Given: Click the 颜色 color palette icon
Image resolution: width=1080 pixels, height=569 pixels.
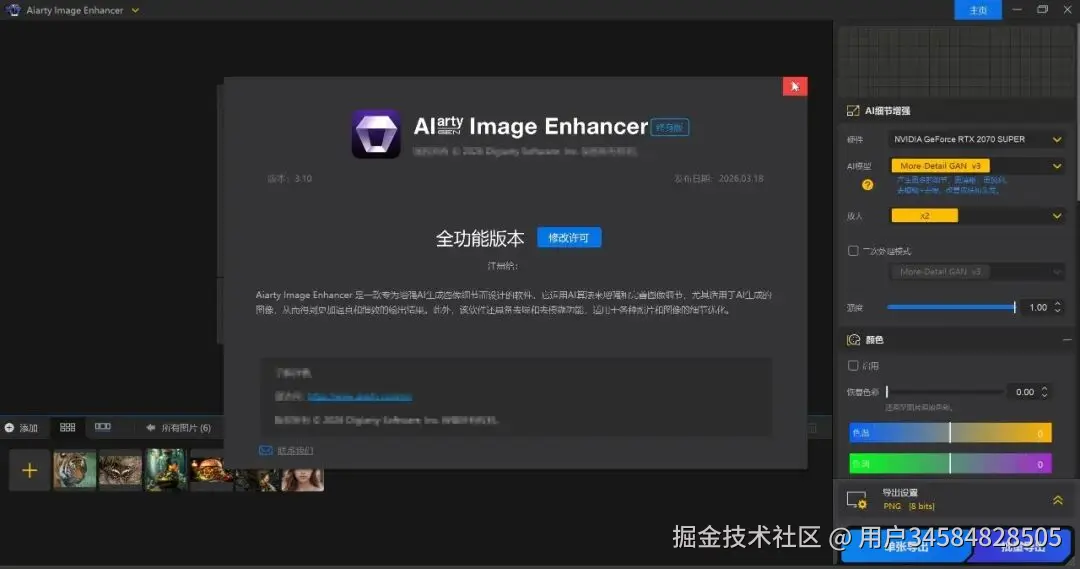Looking at the screenshot, I should [853, 340].
